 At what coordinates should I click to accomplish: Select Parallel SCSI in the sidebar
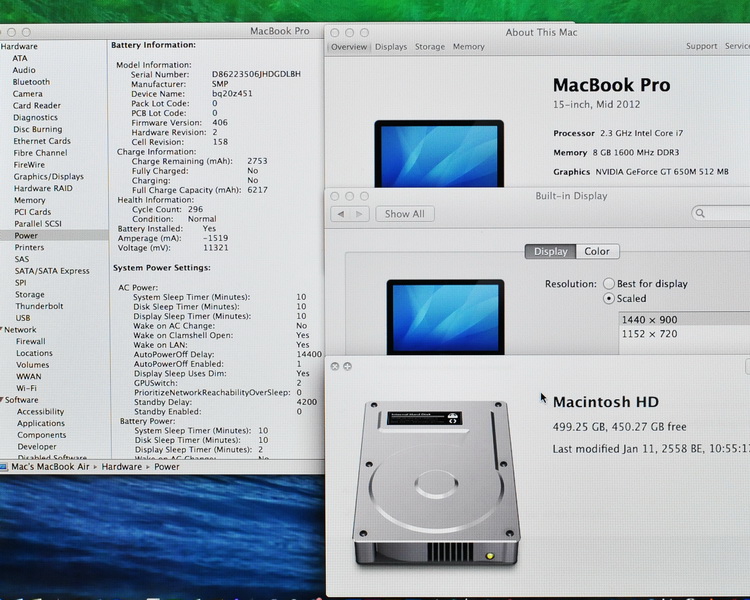tap(38, 224)
